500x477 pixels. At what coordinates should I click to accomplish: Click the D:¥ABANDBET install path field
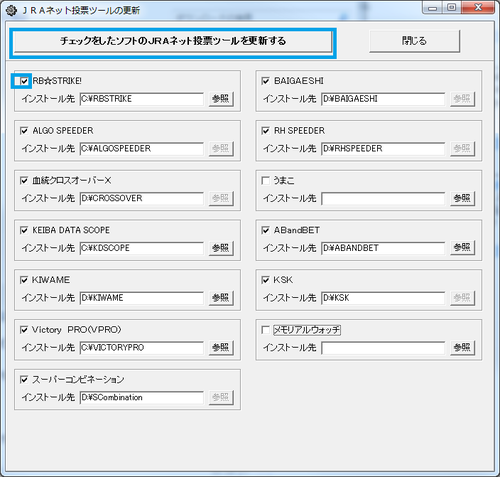click(x=383, y=248)
